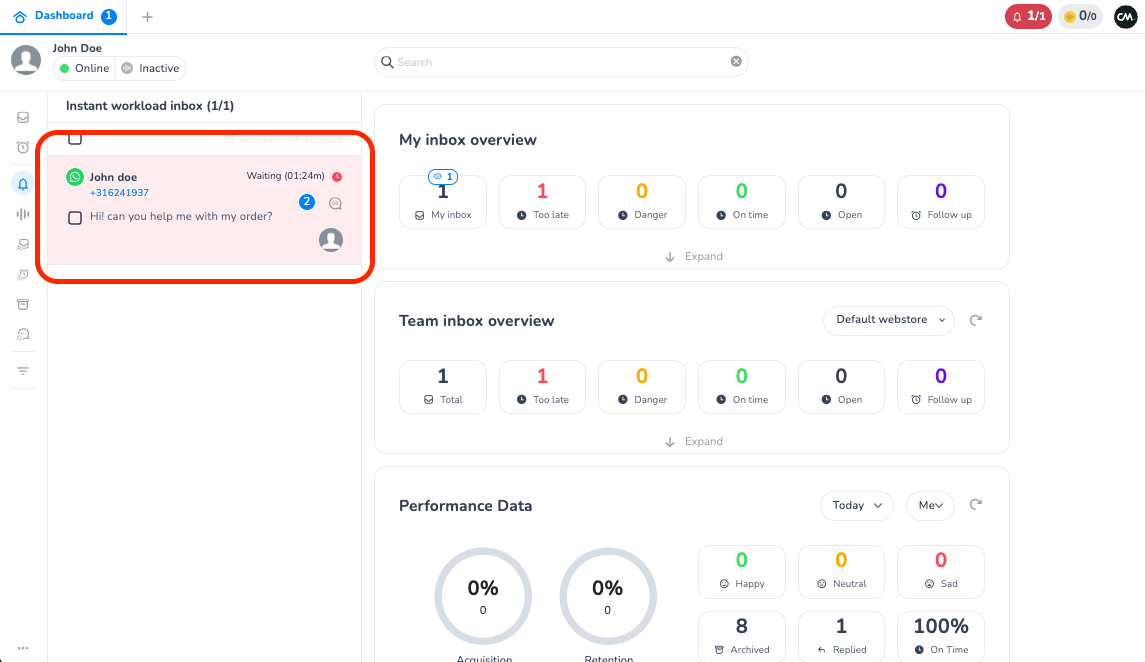
Task: Open the filter icon in sidebar
Action: (23, 371)
